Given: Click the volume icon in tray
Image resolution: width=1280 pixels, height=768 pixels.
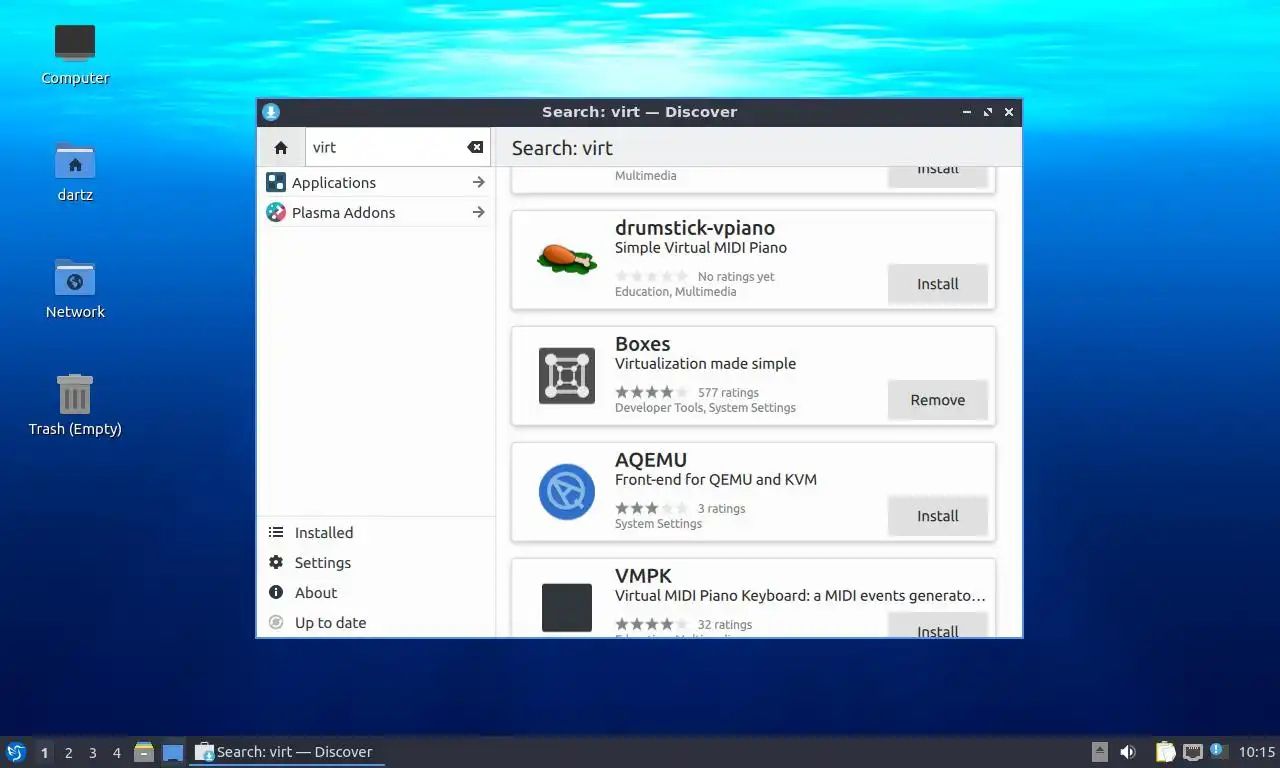Looking at the screenshot, I should 1128,752.
